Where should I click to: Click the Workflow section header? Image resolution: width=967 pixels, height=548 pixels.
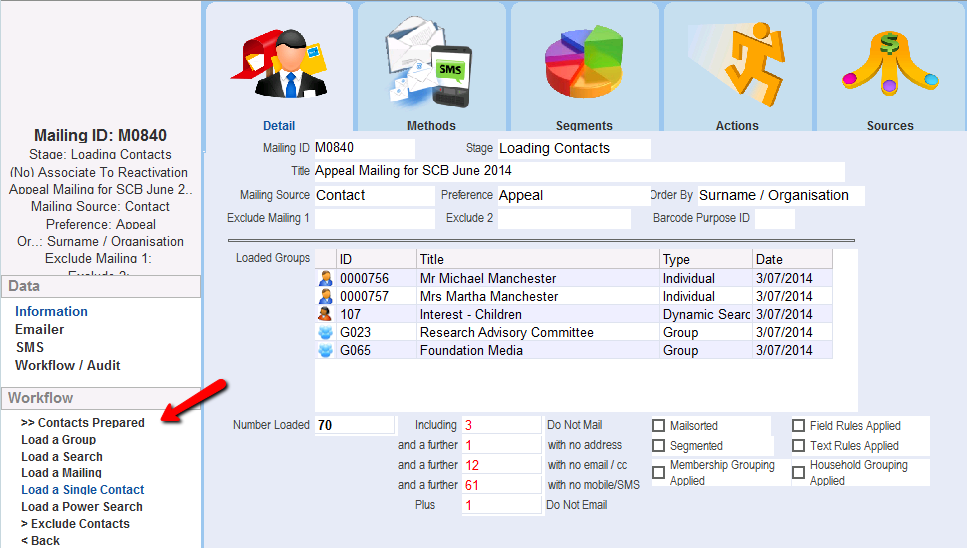tap(101, 398)
